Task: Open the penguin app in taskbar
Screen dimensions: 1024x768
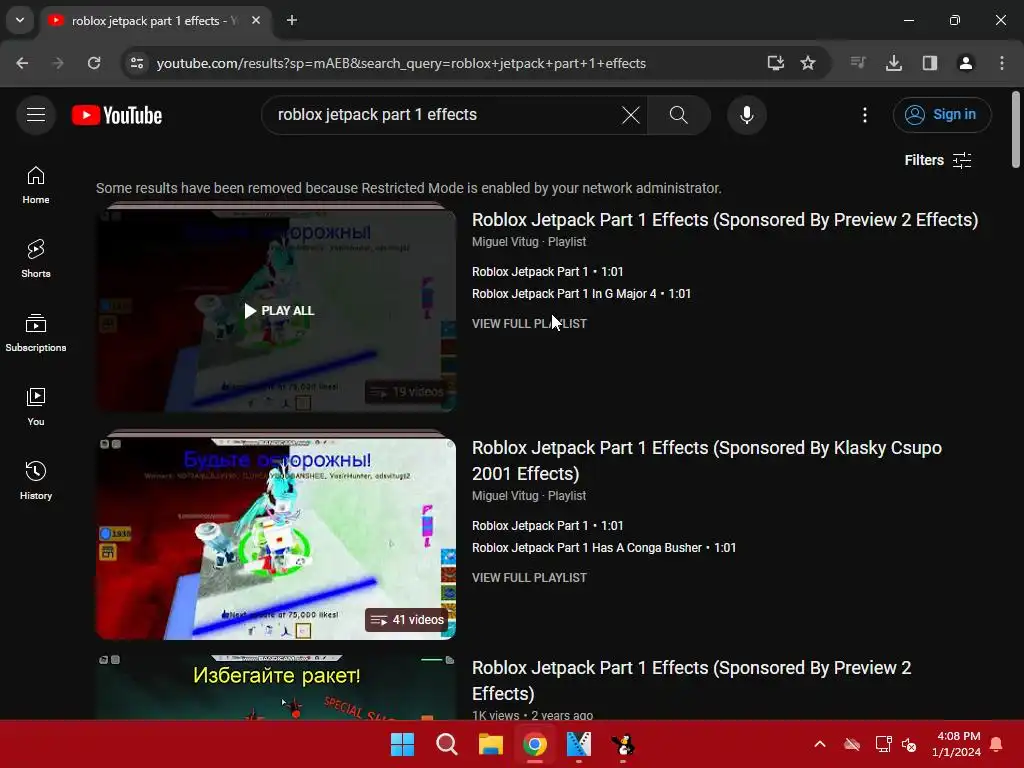Action: 623,744
